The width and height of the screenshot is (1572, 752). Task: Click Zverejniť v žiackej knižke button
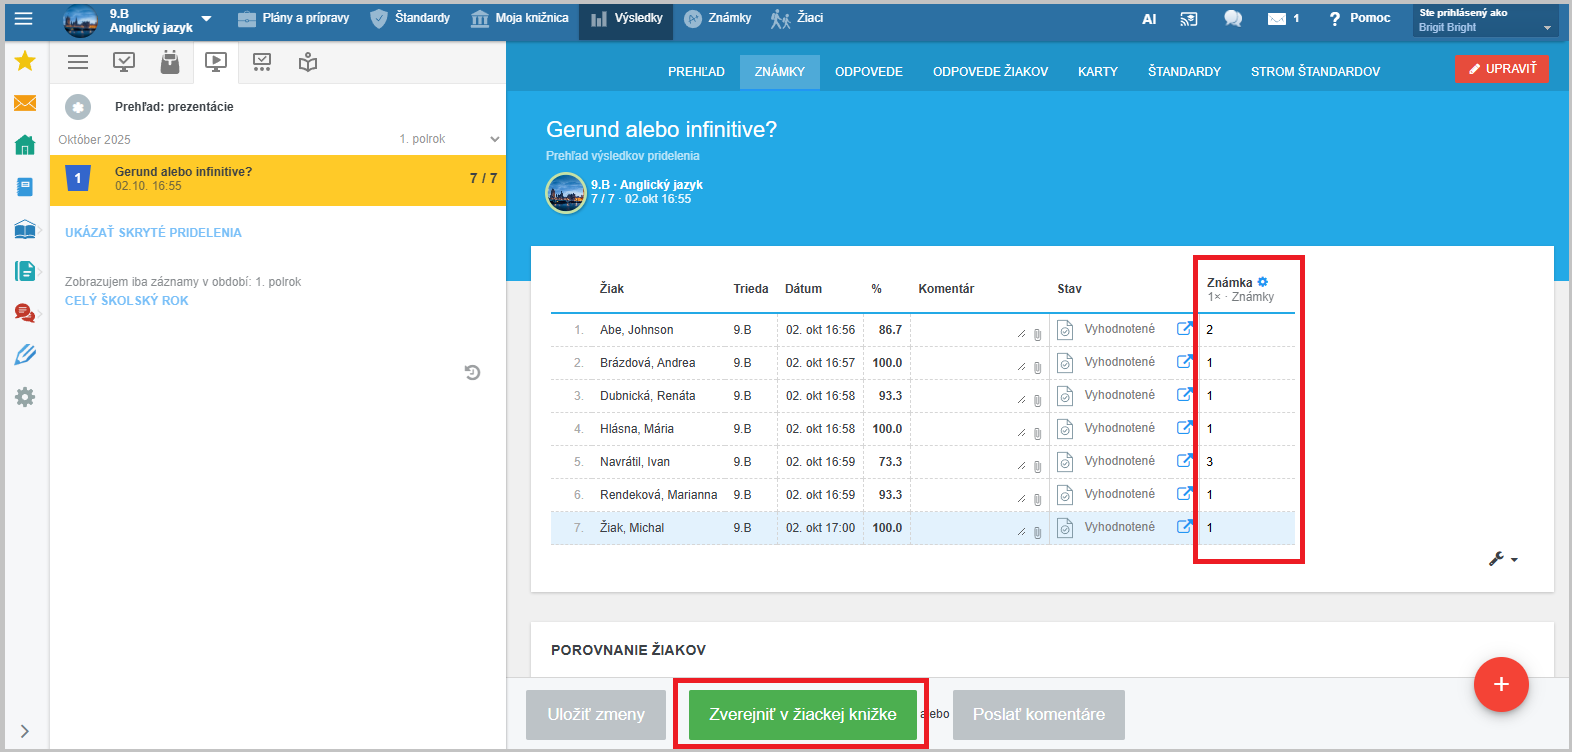pyautogui.click(x=802, y=714)
